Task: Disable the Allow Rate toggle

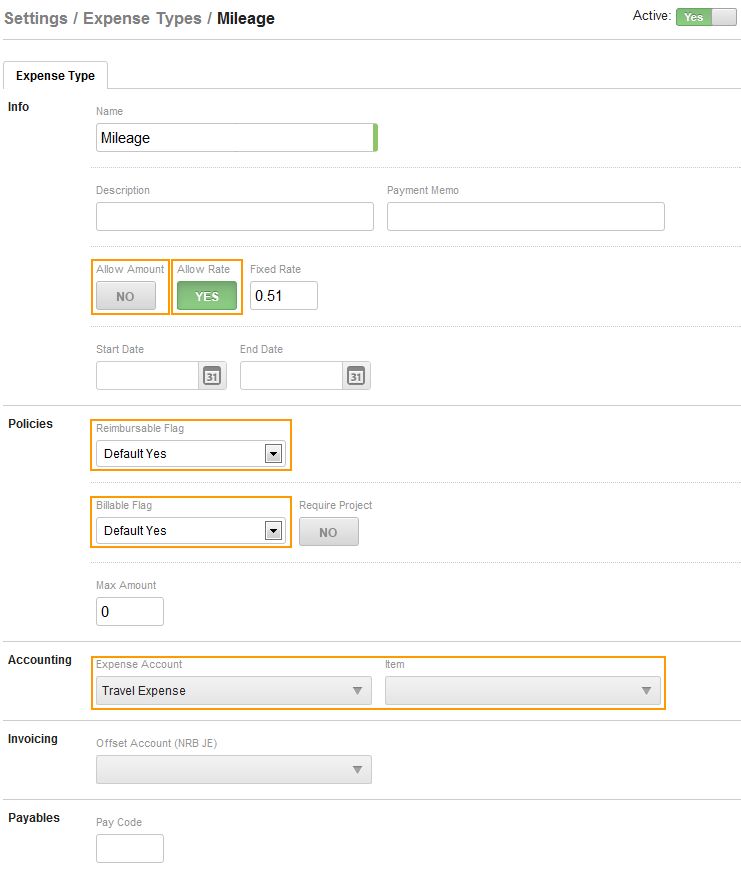Action: pyautogui.click(x=207, y=297)
